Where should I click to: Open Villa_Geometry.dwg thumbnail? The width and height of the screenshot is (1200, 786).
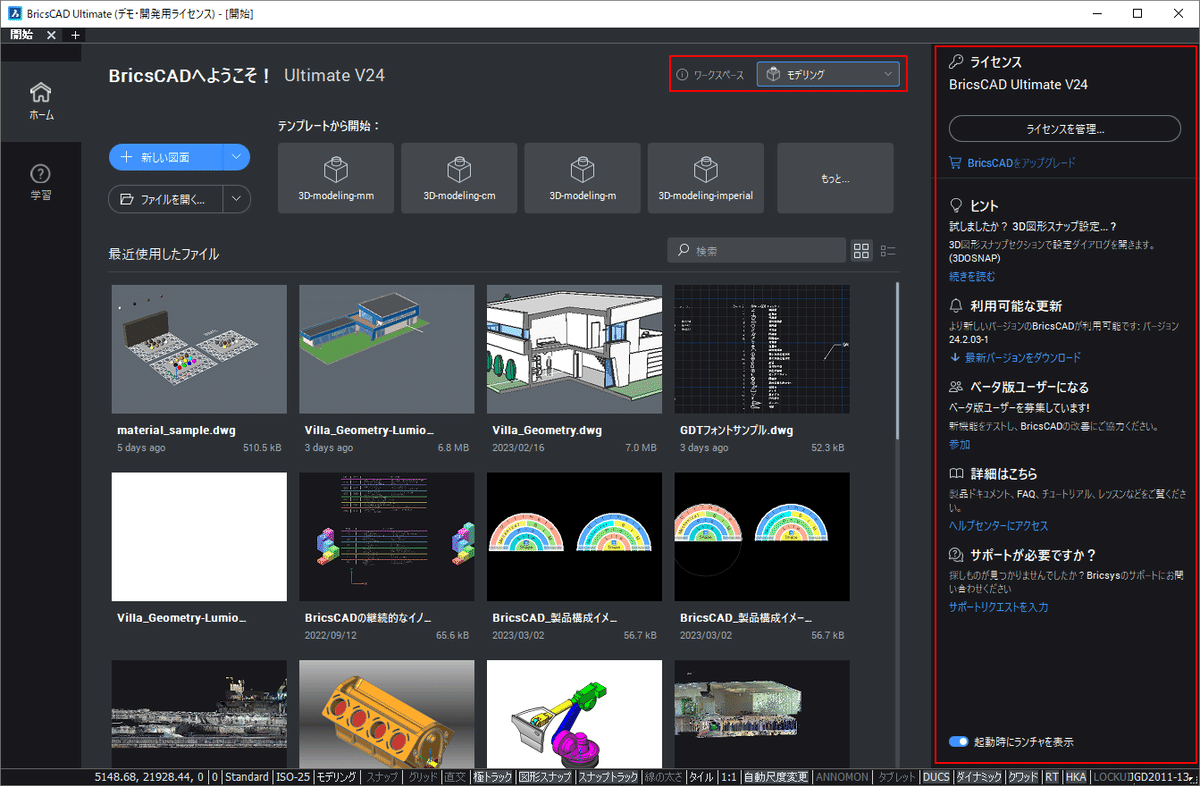574,349
